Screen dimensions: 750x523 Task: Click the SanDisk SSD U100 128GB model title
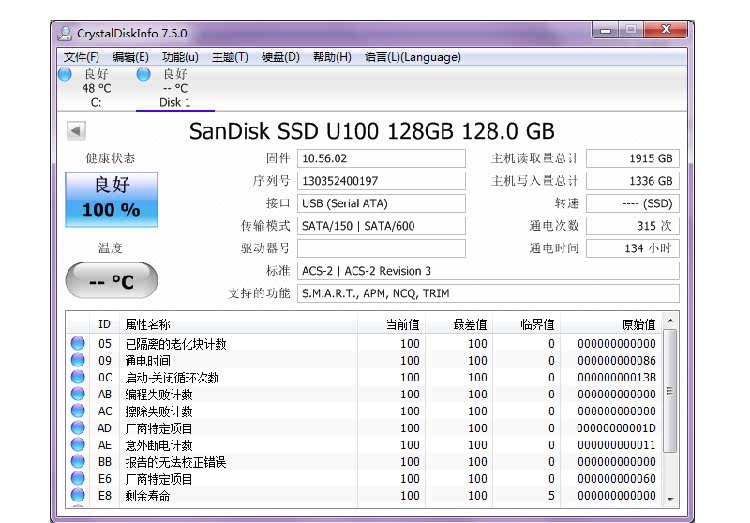[372, 131]
